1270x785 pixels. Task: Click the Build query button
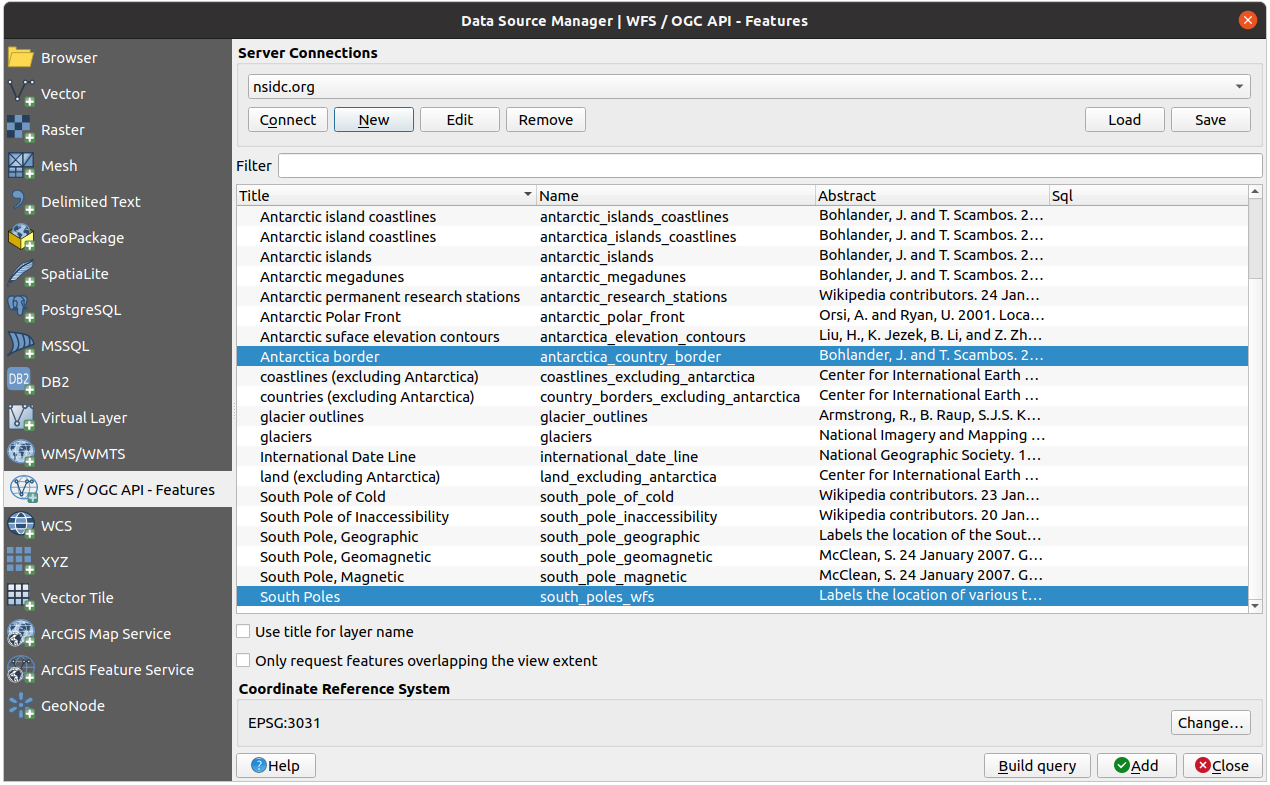click(x=1037, y=766)
